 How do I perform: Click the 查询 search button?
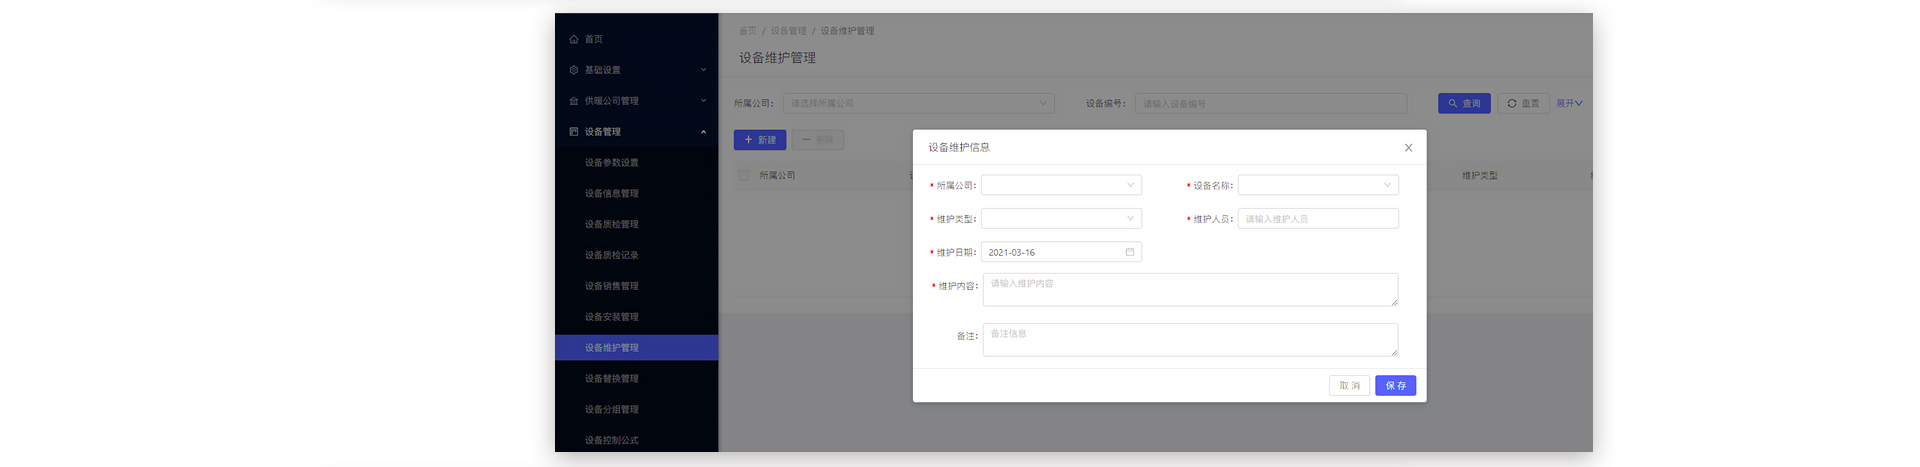(x=1464, y=103)
